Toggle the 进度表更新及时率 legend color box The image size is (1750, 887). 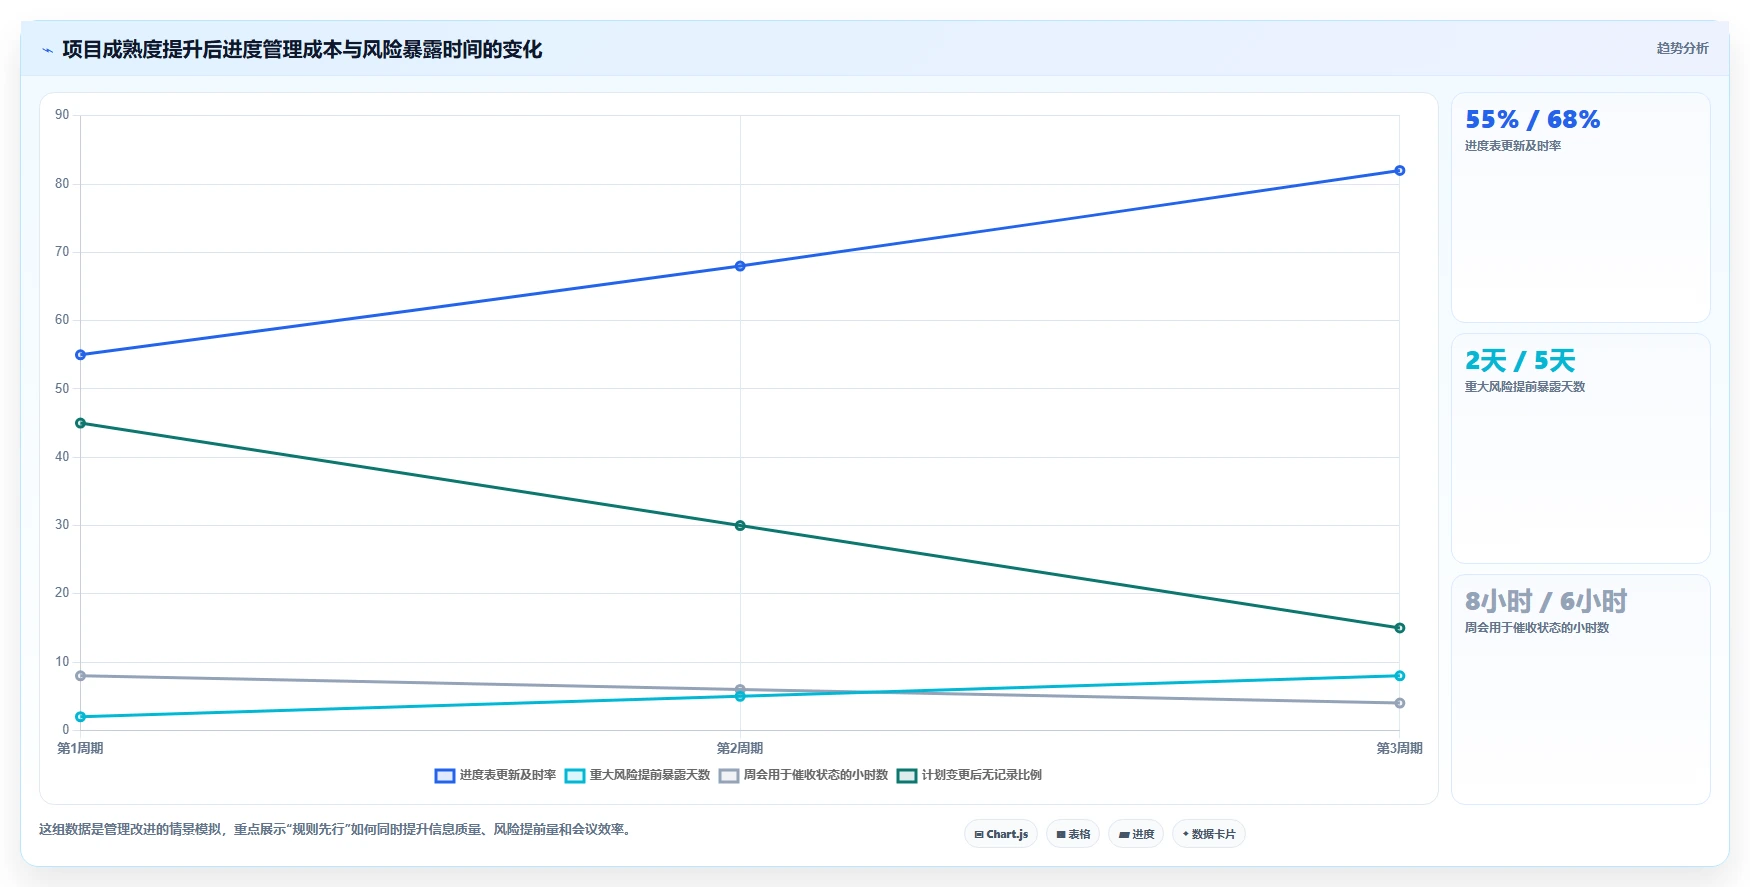pos(445,776)
